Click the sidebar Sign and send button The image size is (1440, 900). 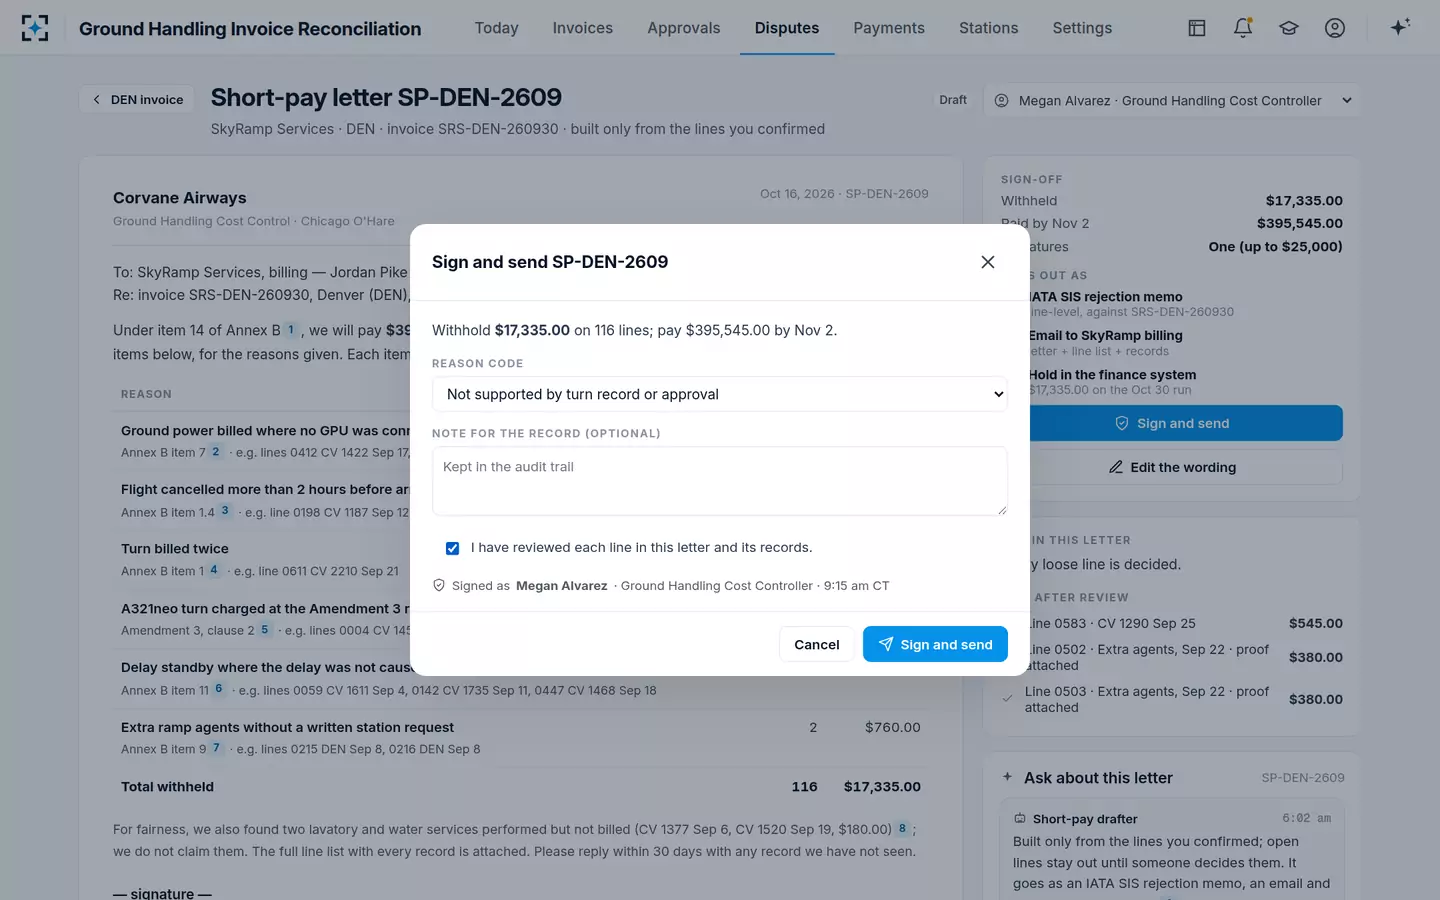click(x=1172, y=423)
